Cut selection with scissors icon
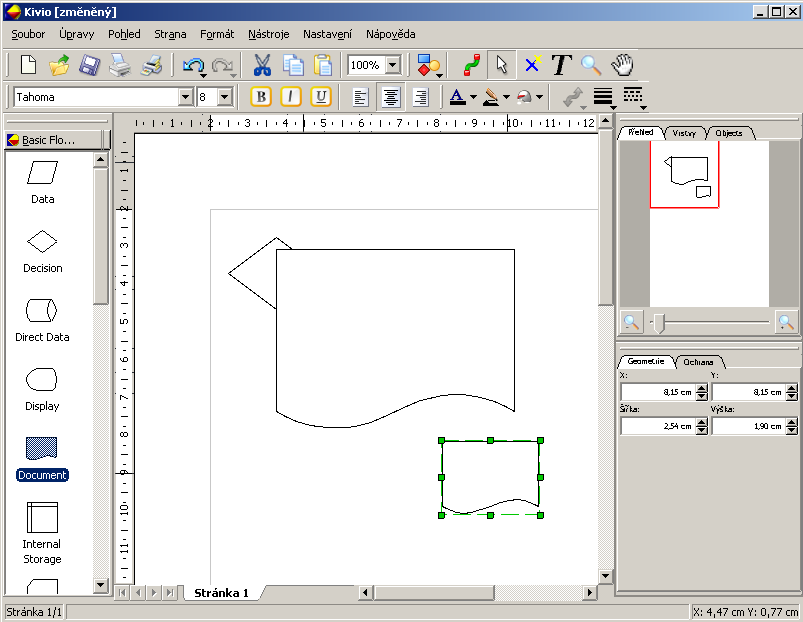803x622 pixels. tap(262, 65)
